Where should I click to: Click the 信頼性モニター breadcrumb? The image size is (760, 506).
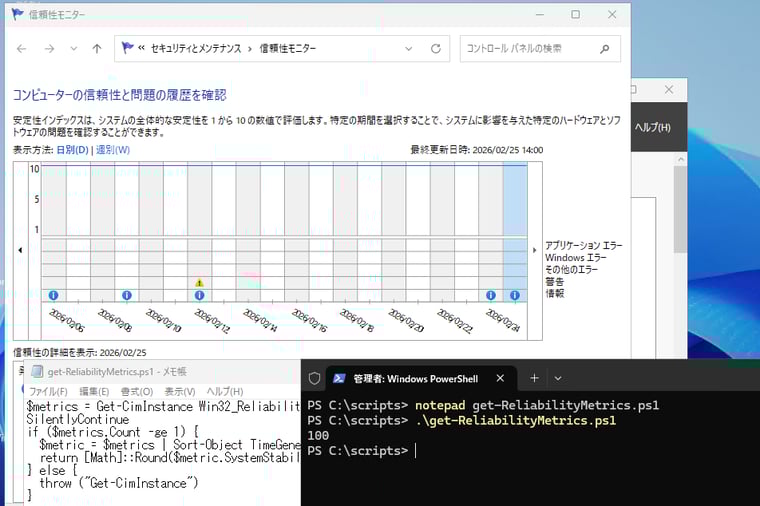point(288,48)
